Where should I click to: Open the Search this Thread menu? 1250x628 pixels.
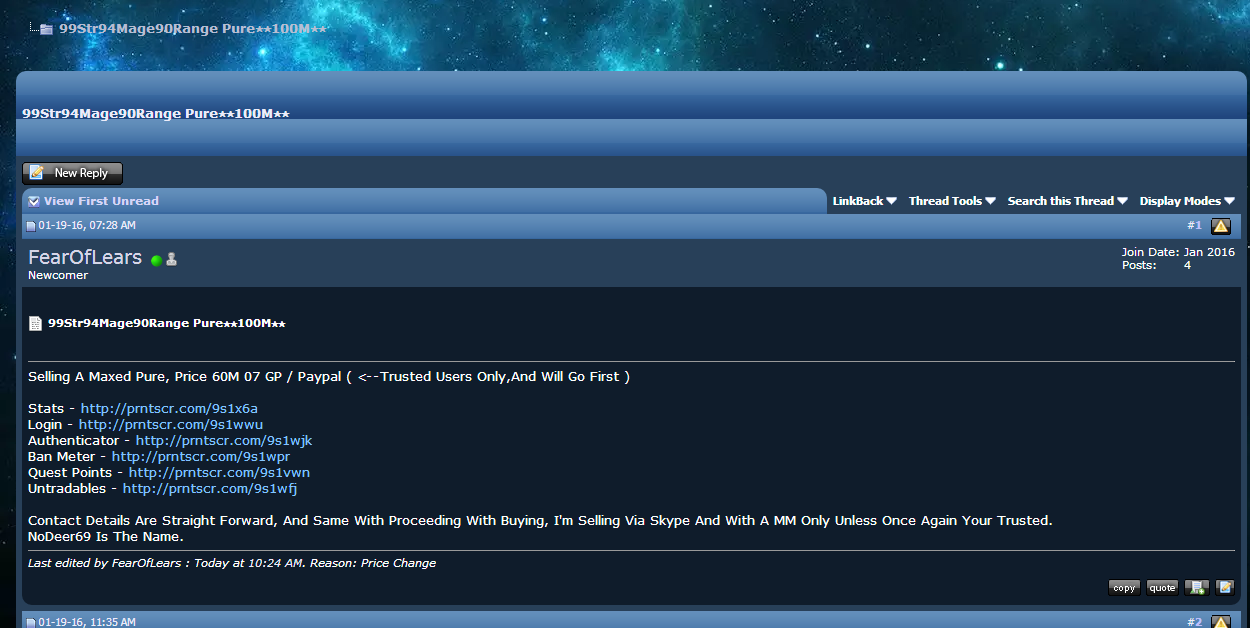coord(1068,201)
